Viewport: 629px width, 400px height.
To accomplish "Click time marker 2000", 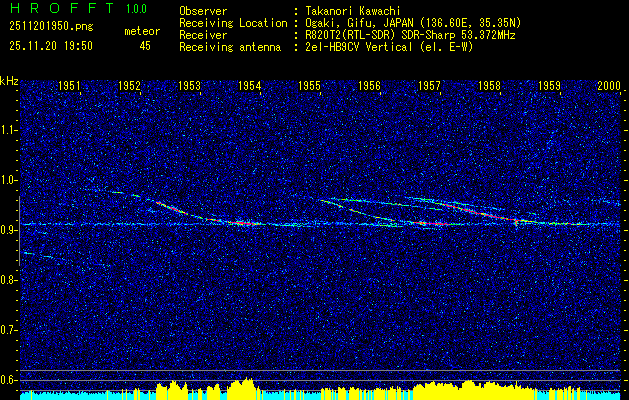I will [609, 86].
